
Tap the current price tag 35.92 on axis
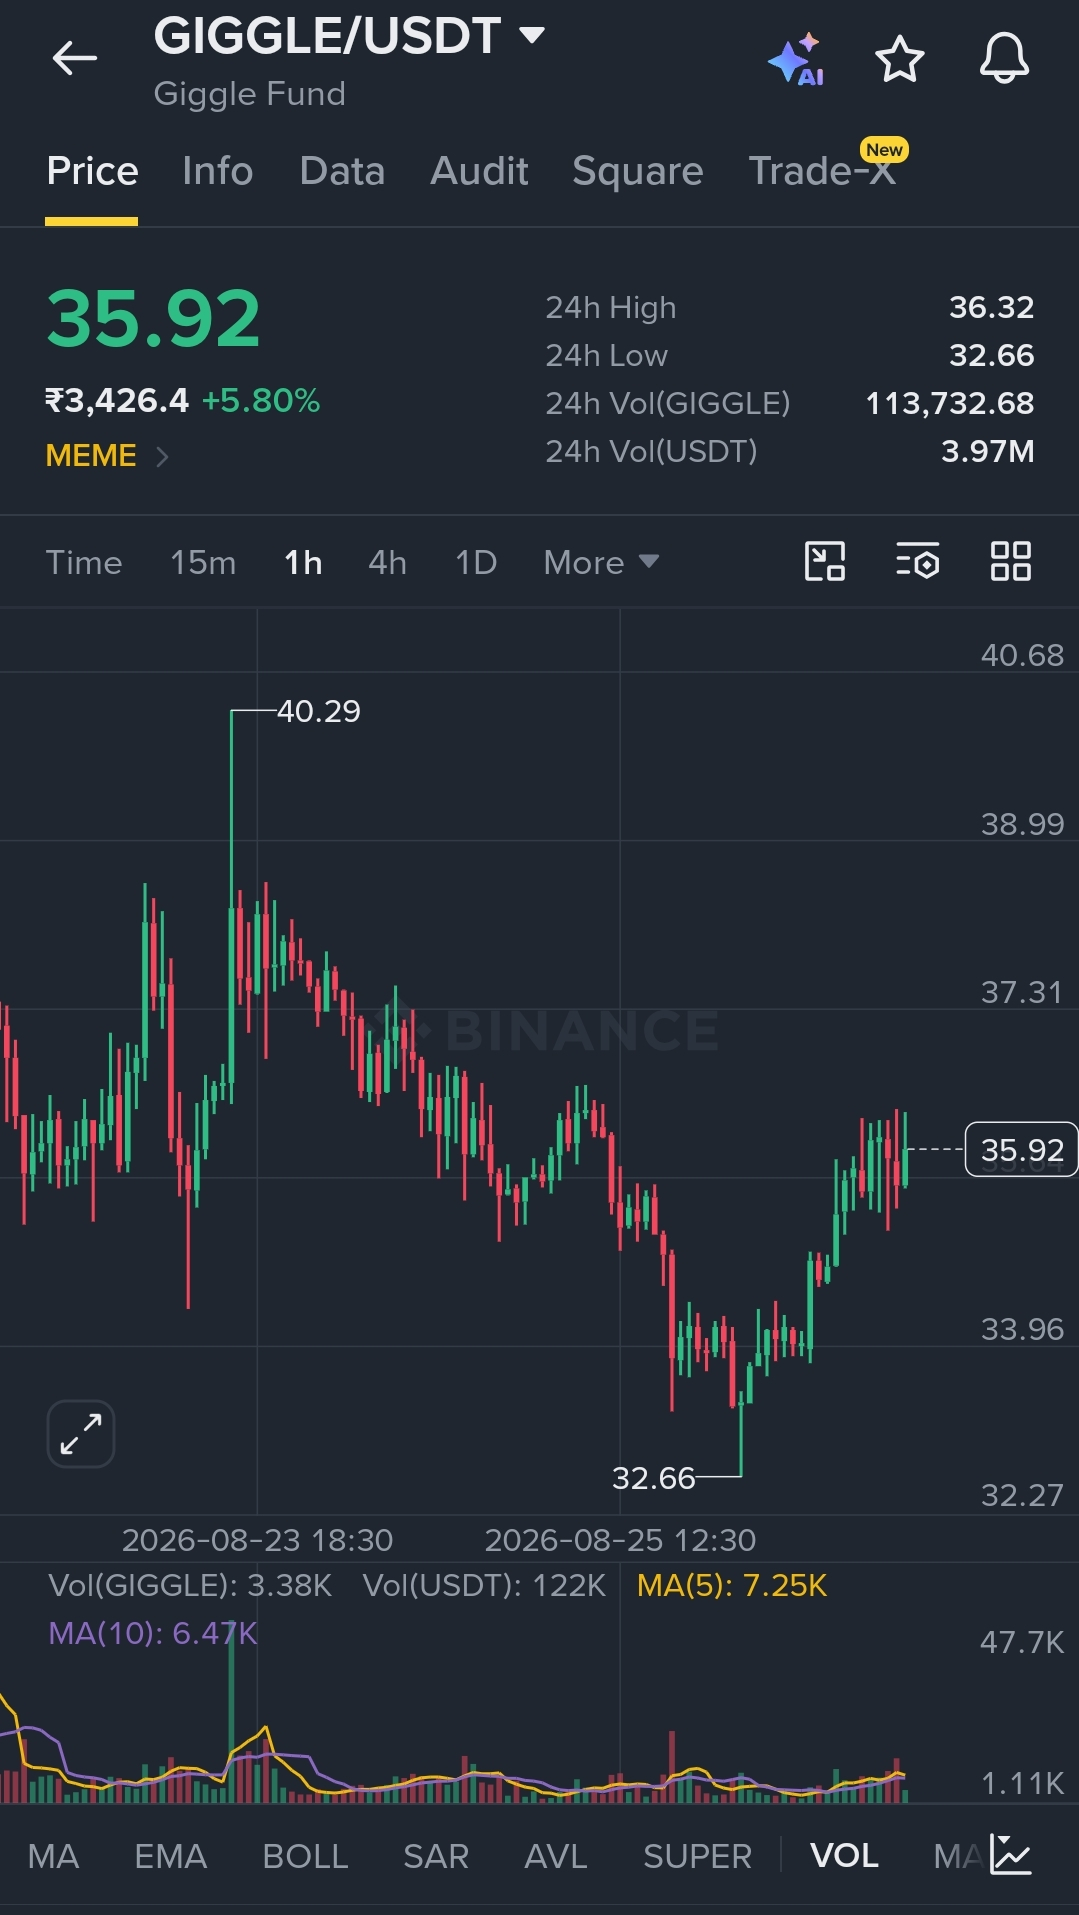point(1021,1150)
